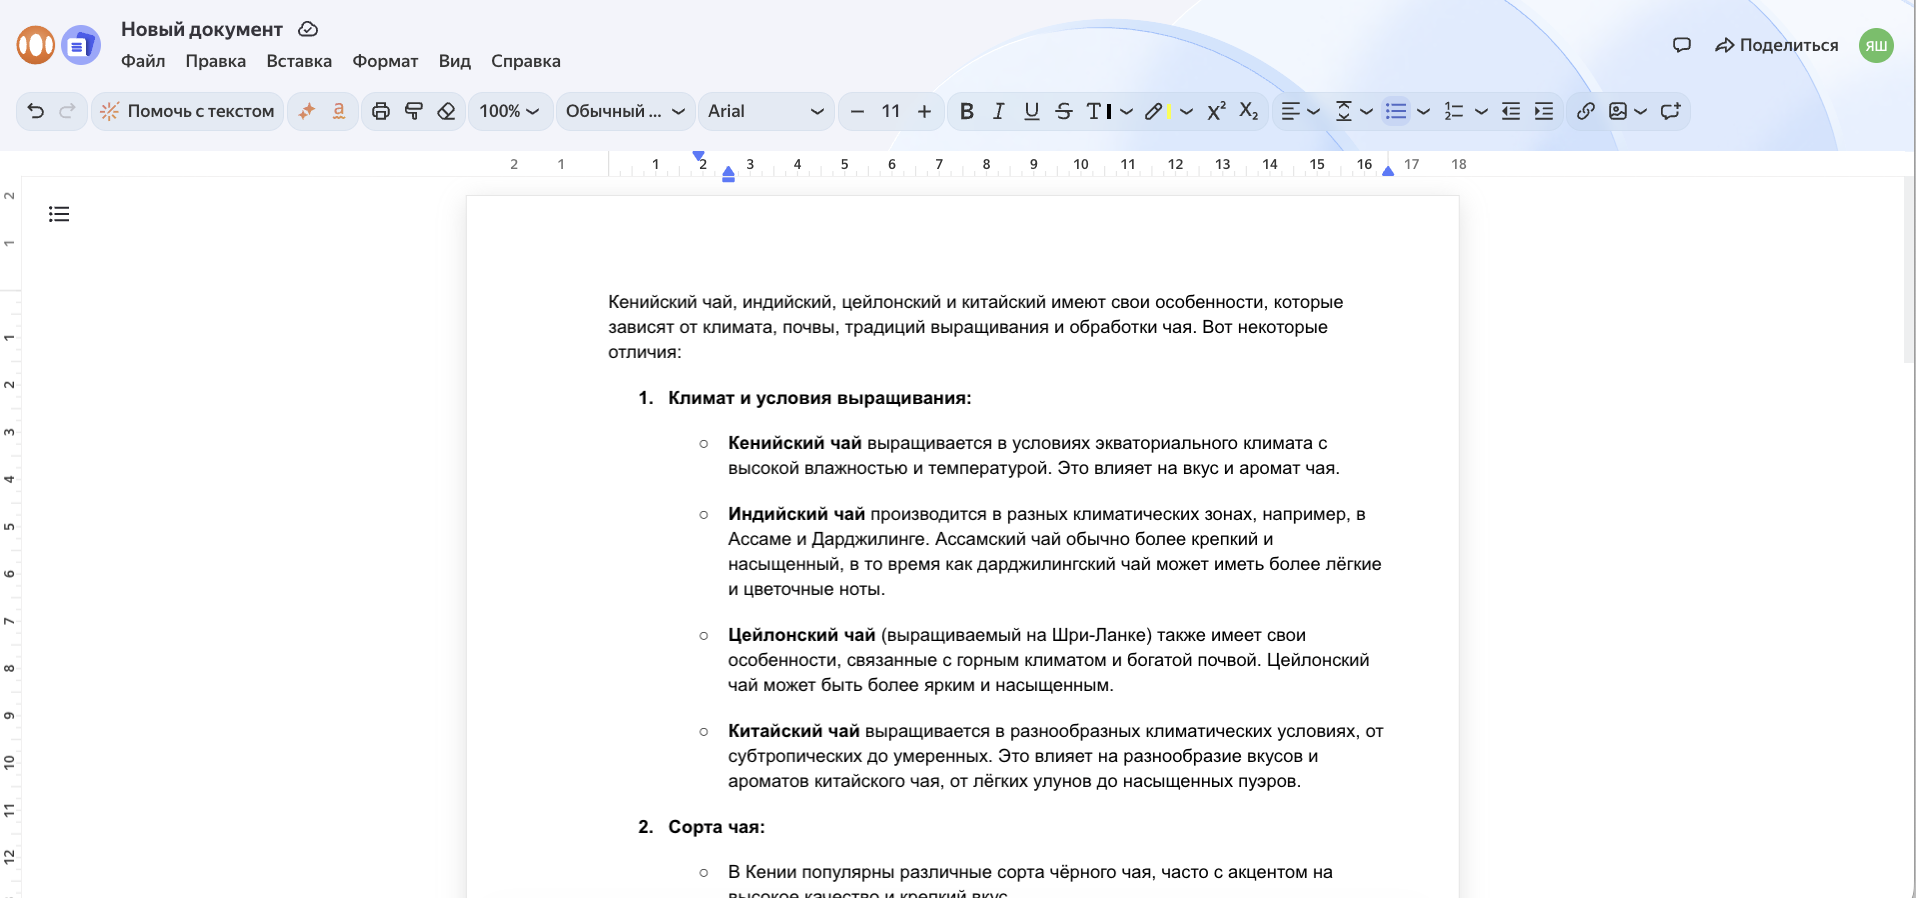Viewport: 1916px width, 898px height.
Task: Open the comments panel icon at top right
Action: click(1682, 45)
